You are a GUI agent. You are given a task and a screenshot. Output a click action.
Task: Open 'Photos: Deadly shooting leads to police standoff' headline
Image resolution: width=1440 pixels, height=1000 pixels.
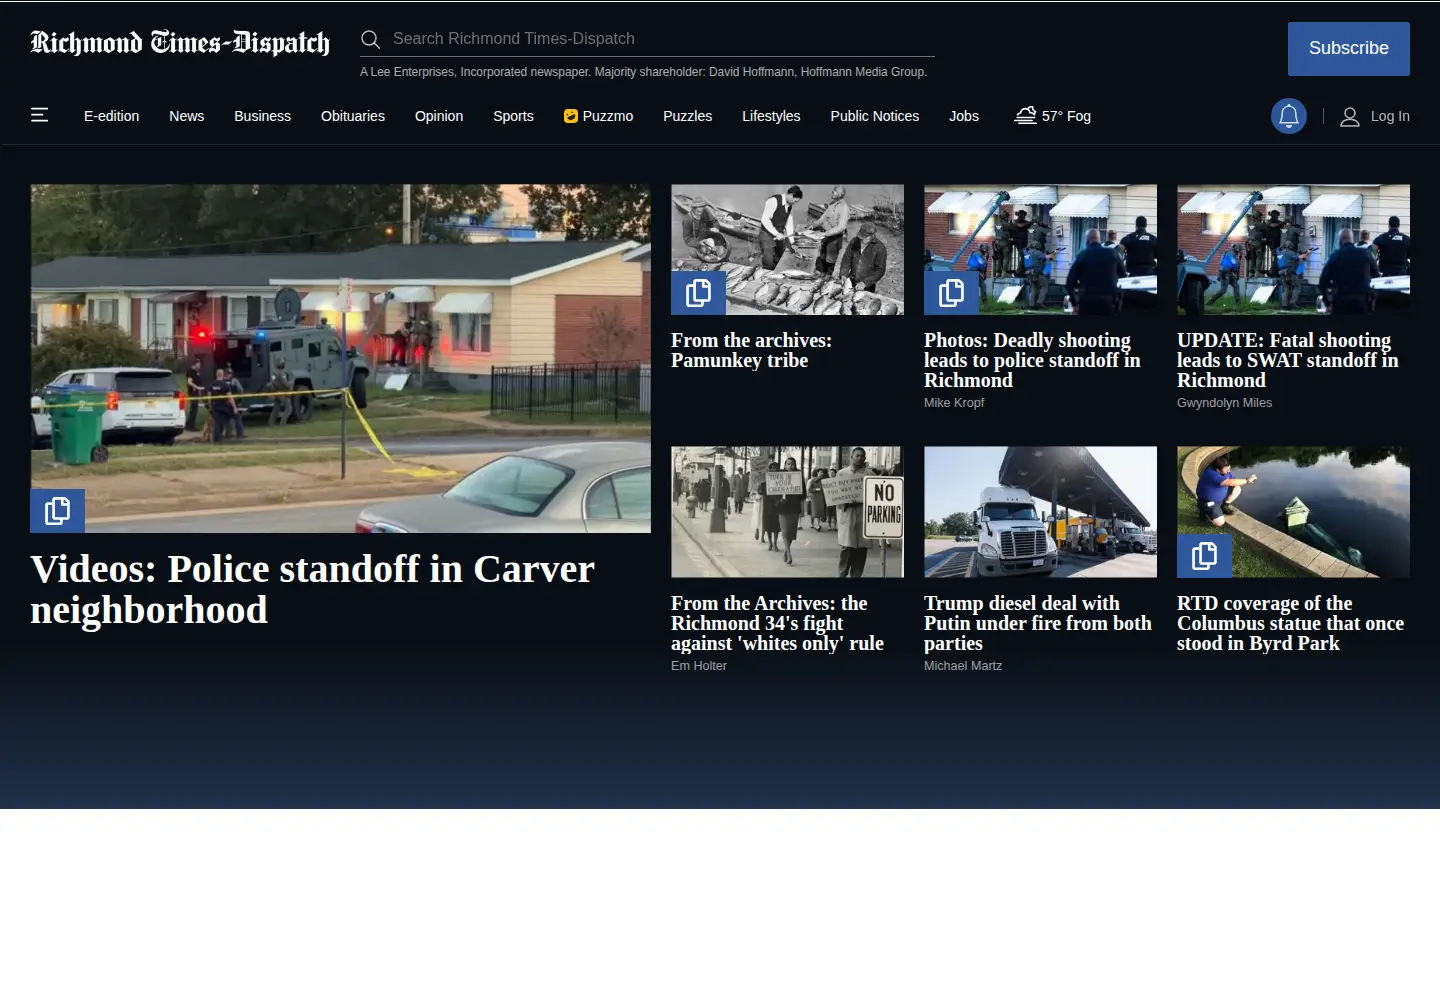1032,360
